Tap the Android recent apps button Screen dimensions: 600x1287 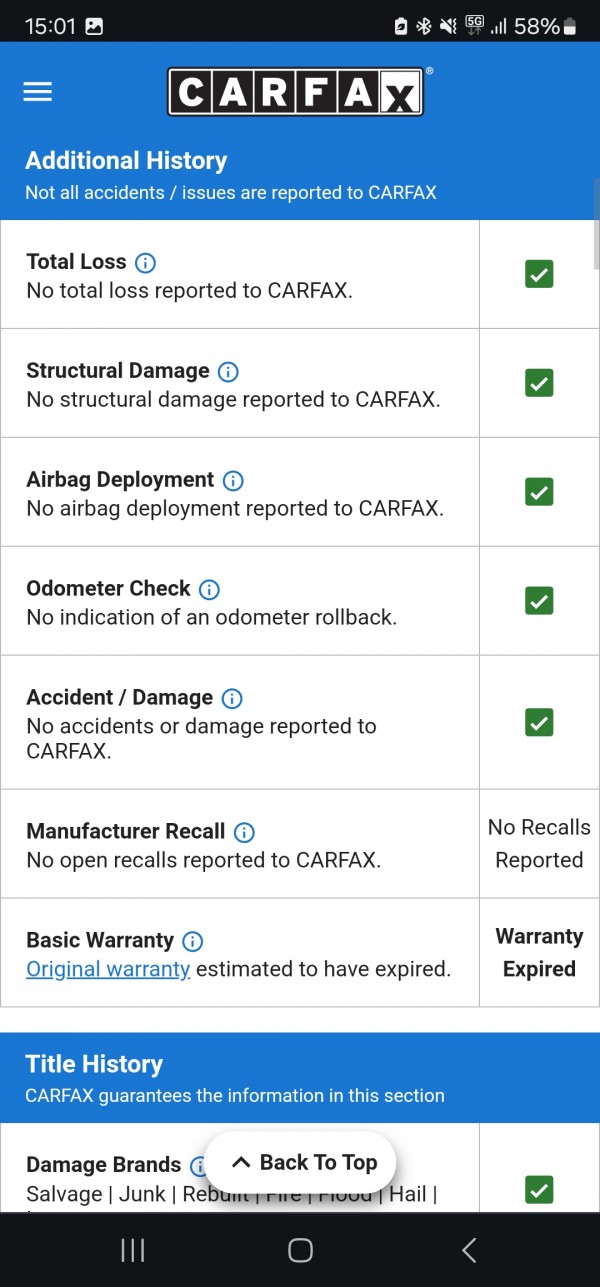(132, 1250)
